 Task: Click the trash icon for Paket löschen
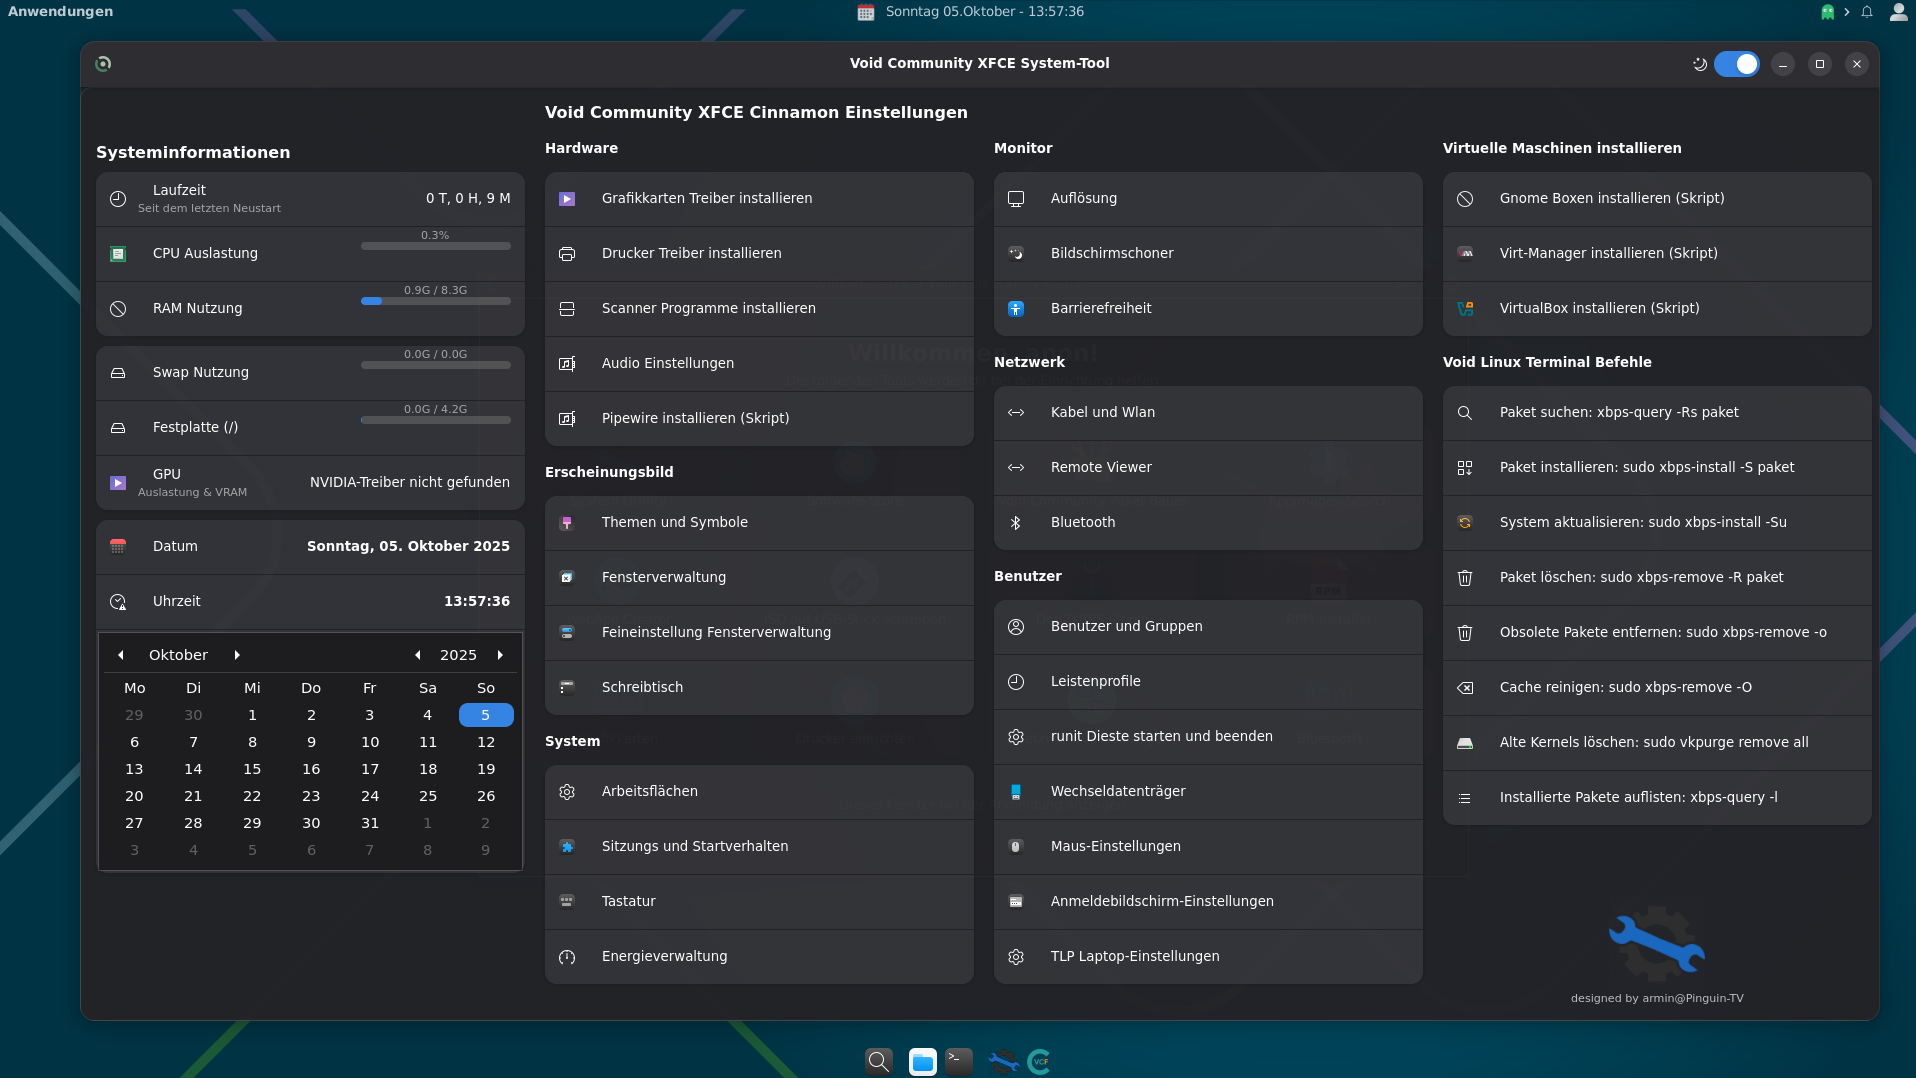pos(1465,578)
